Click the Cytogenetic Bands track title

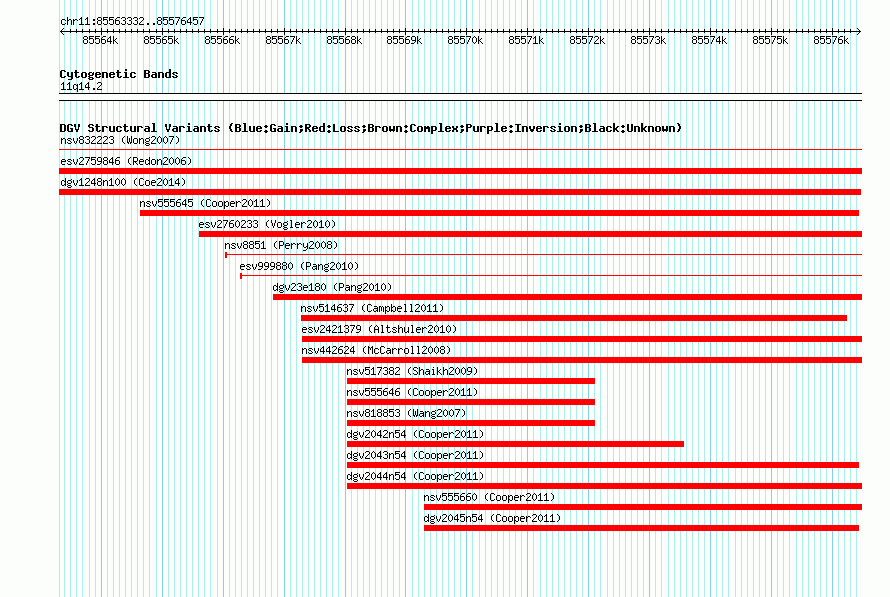[119, 74]
